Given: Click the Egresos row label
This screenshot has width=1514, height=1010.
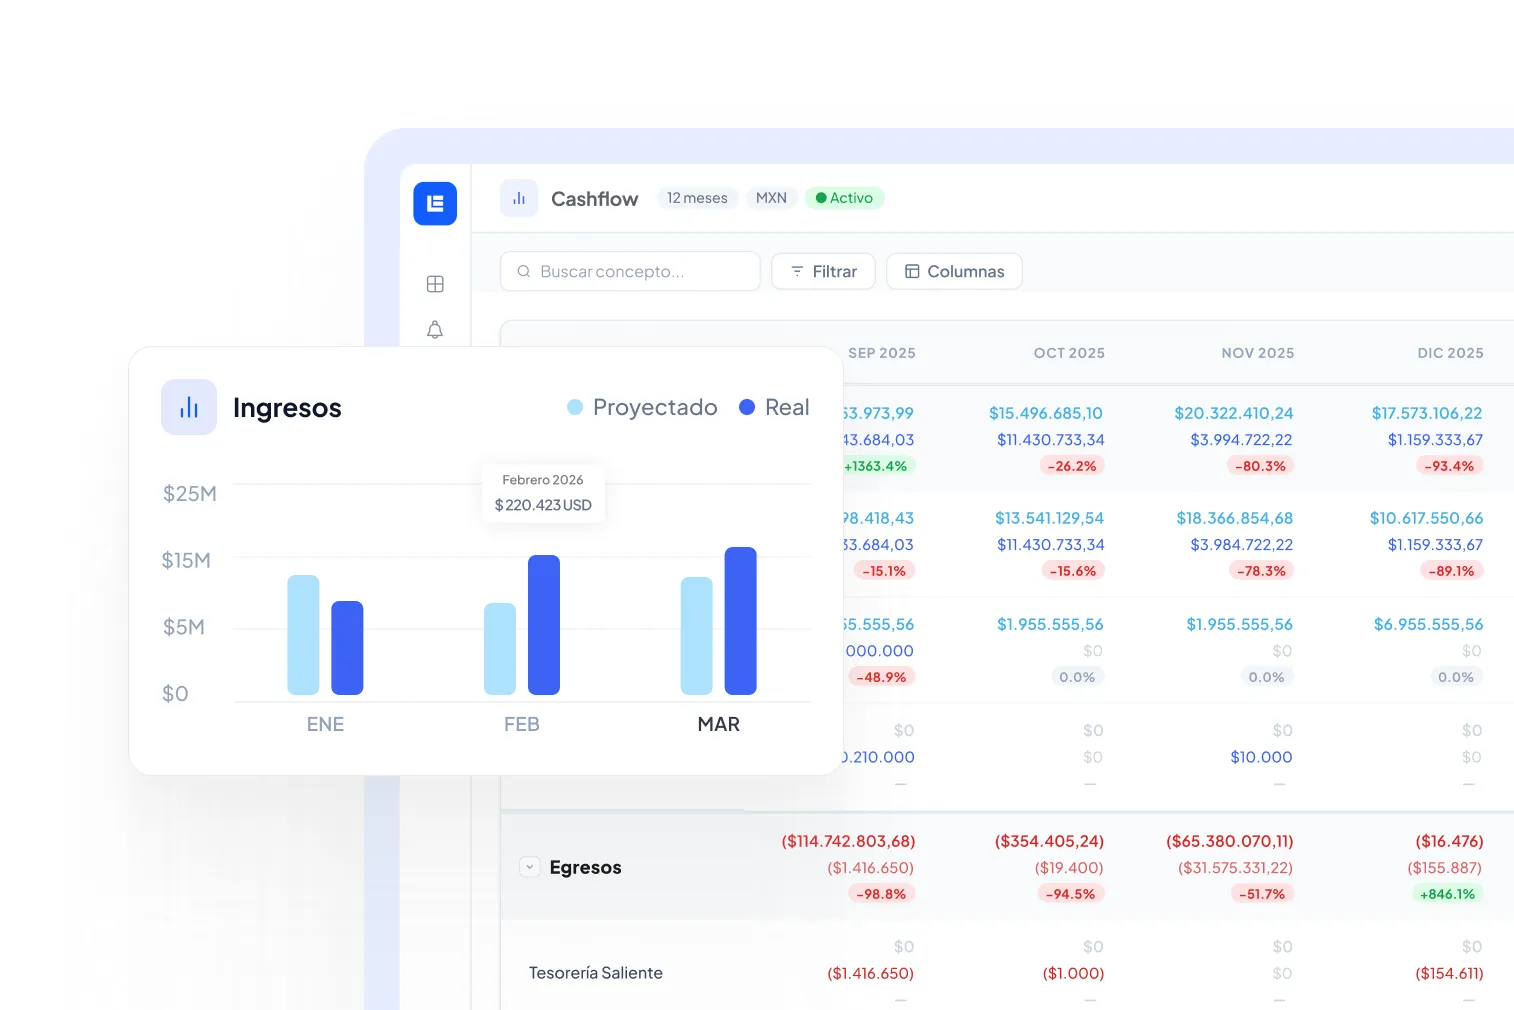Looking at the screenshot, I should 585,867.
